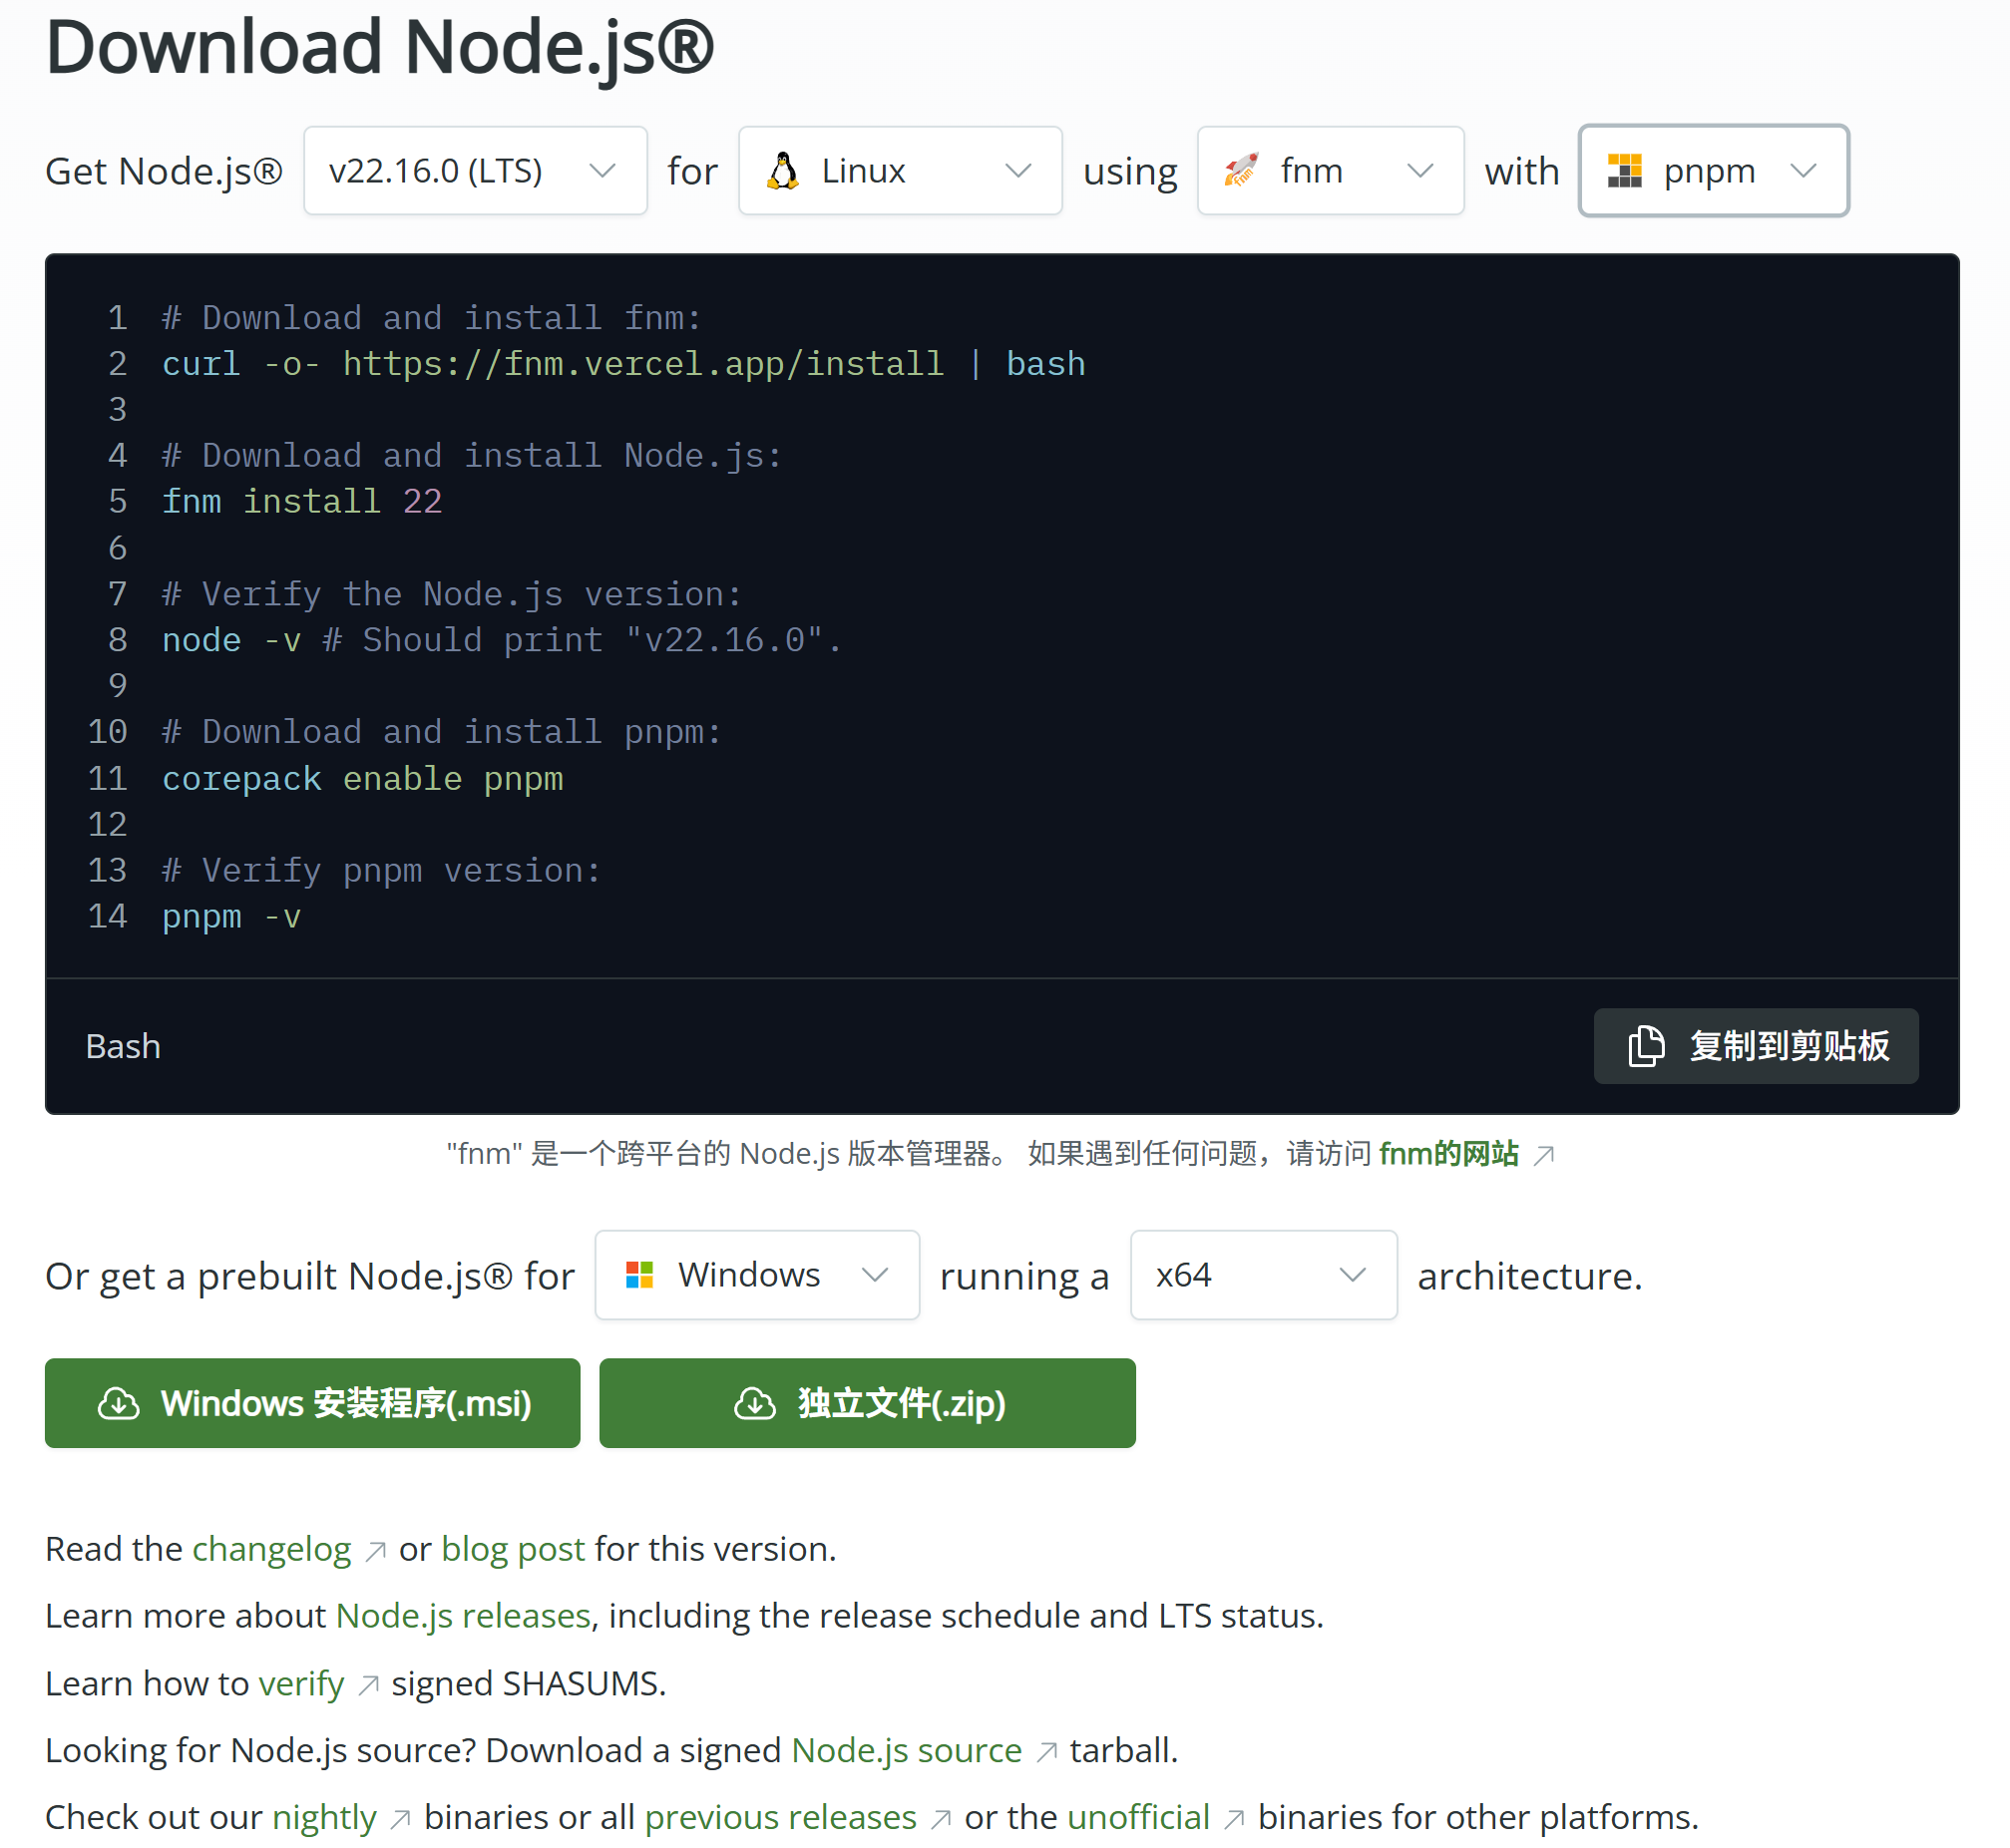The image size is (2010, 1848).
Task: Open the x64 architecture dropdown
Action: click(x=1263, y=1275)
